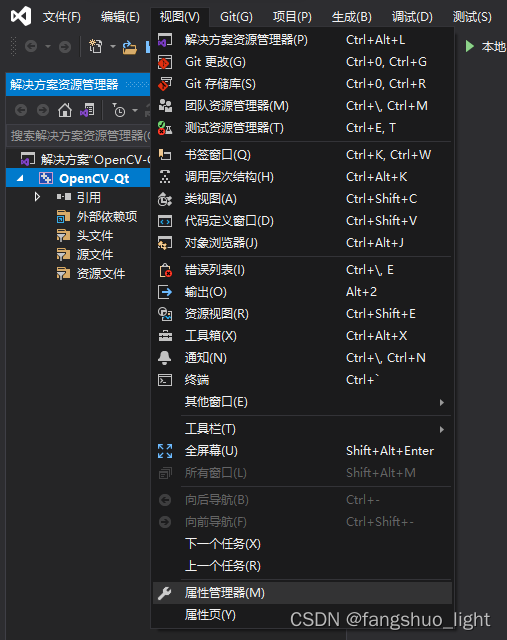Click the new project toolbar icon
The image size is (507, 640).
(96, 46)
